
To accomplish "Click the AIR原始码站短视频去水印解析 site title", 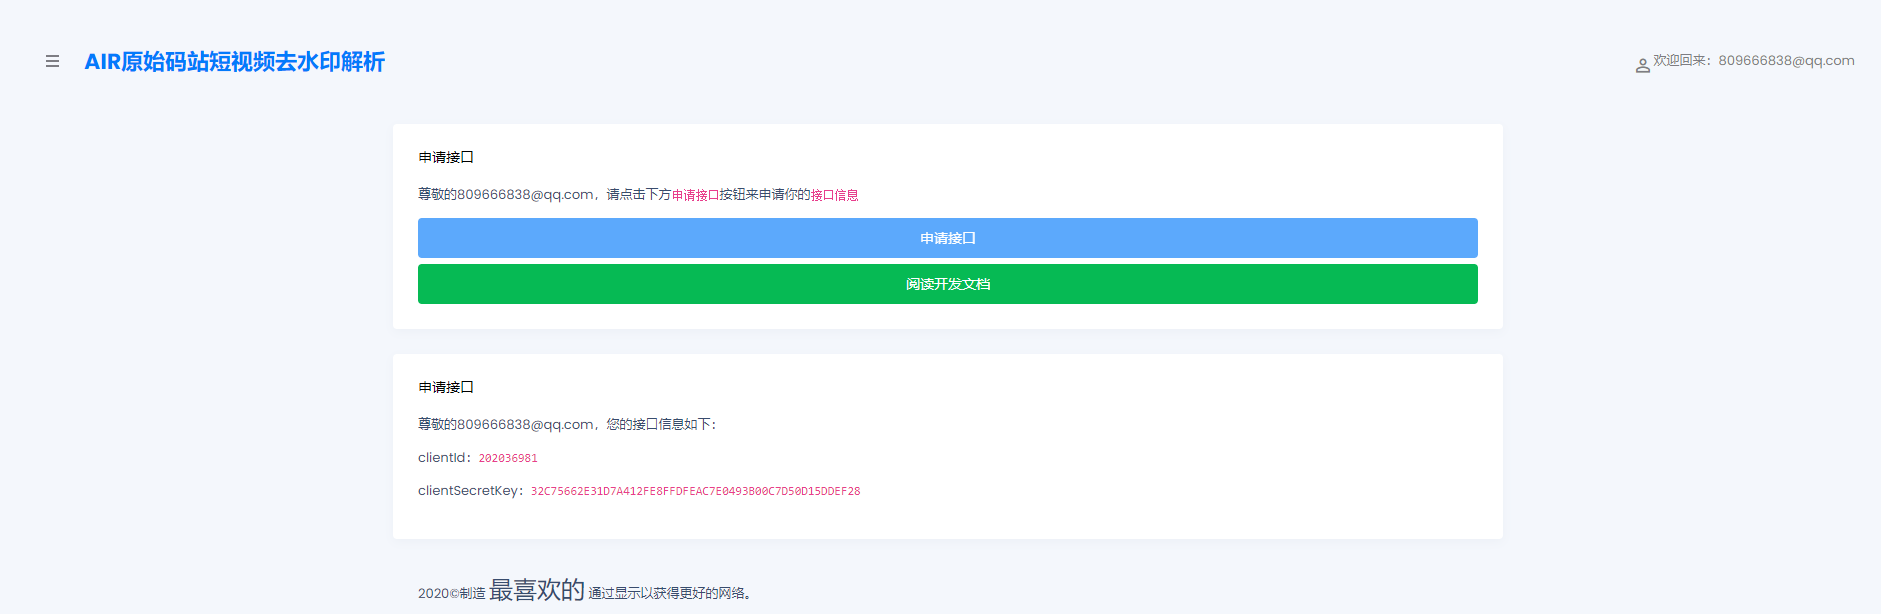I will point(234,62).
